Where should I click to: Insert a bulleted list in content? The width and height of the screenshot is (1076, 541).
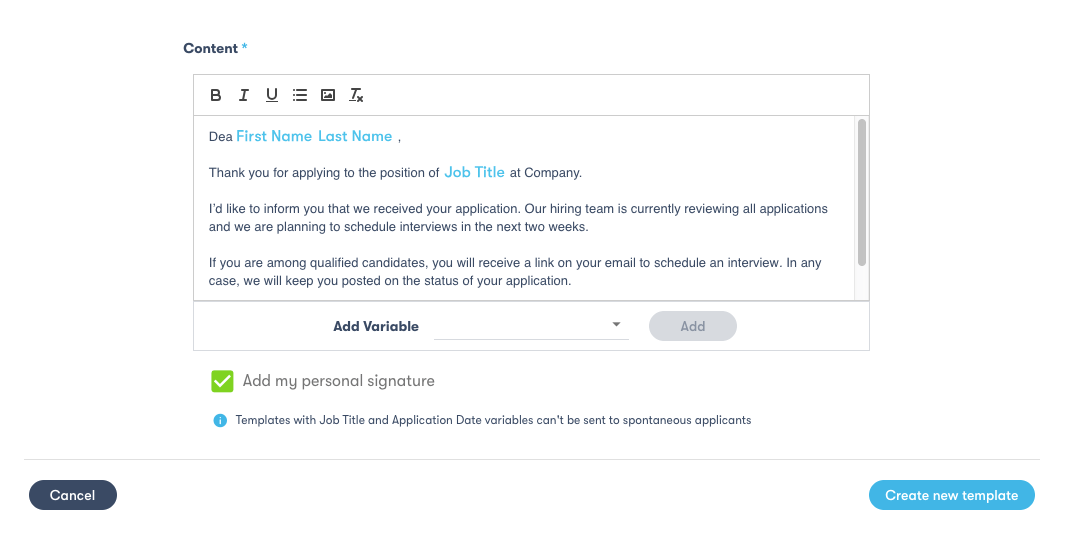click(300, 95)
